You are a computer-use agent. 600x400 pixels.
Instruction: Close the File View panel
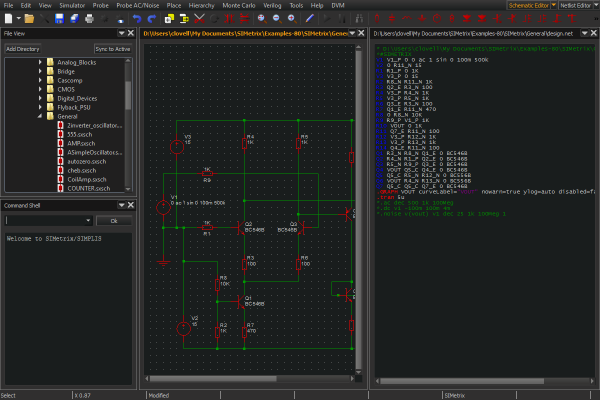[x=131, y=33]
